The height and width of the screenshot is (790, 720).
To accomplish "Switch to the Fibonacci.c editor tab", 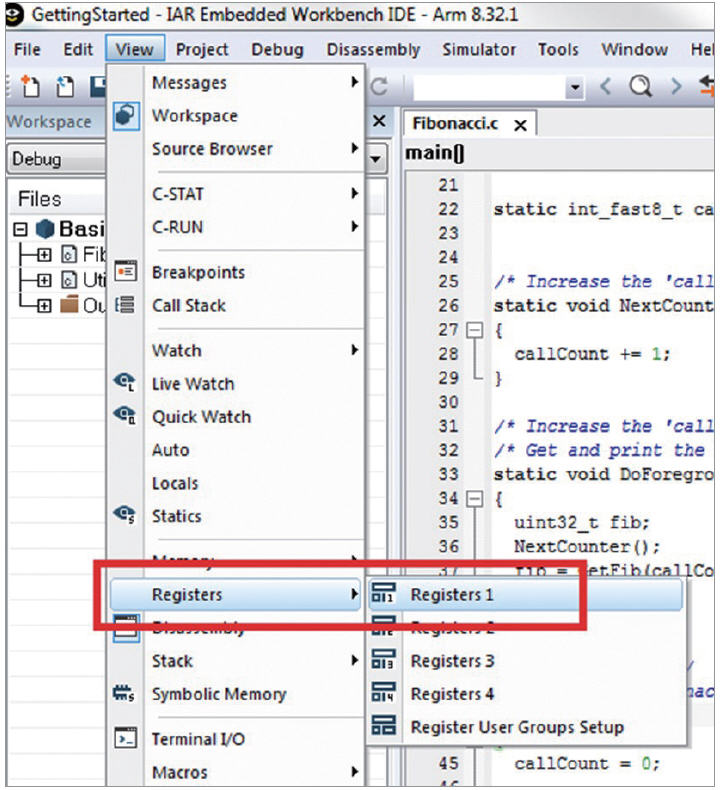I will 453,124.
